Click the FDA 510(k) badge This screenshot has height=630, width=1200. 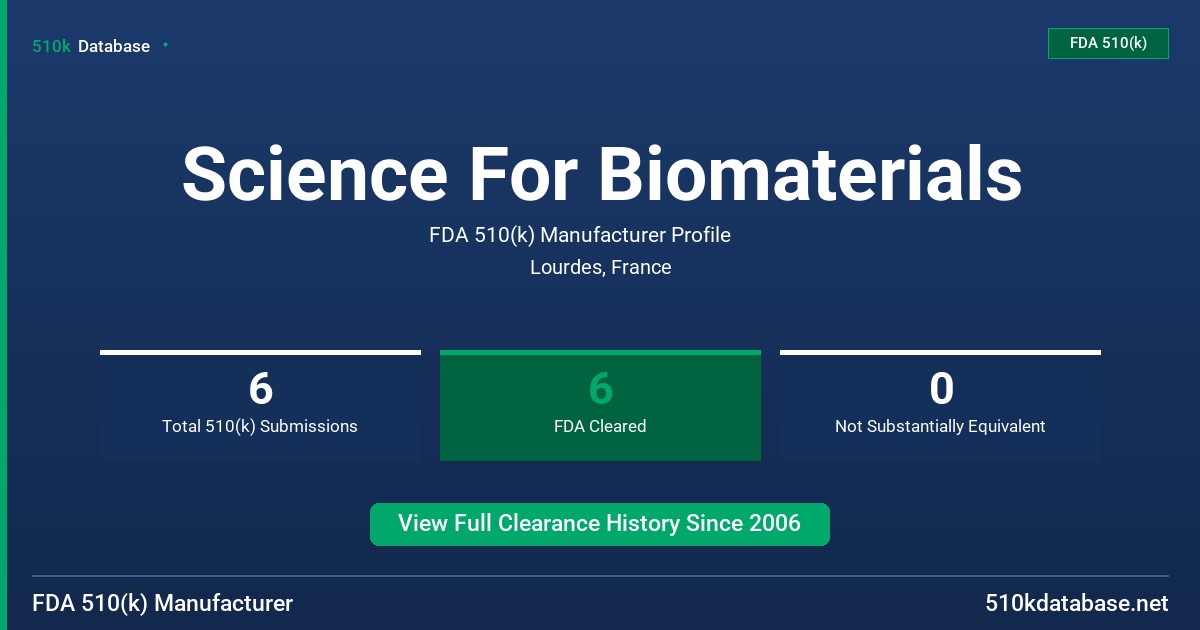(x=1108, y=43)
